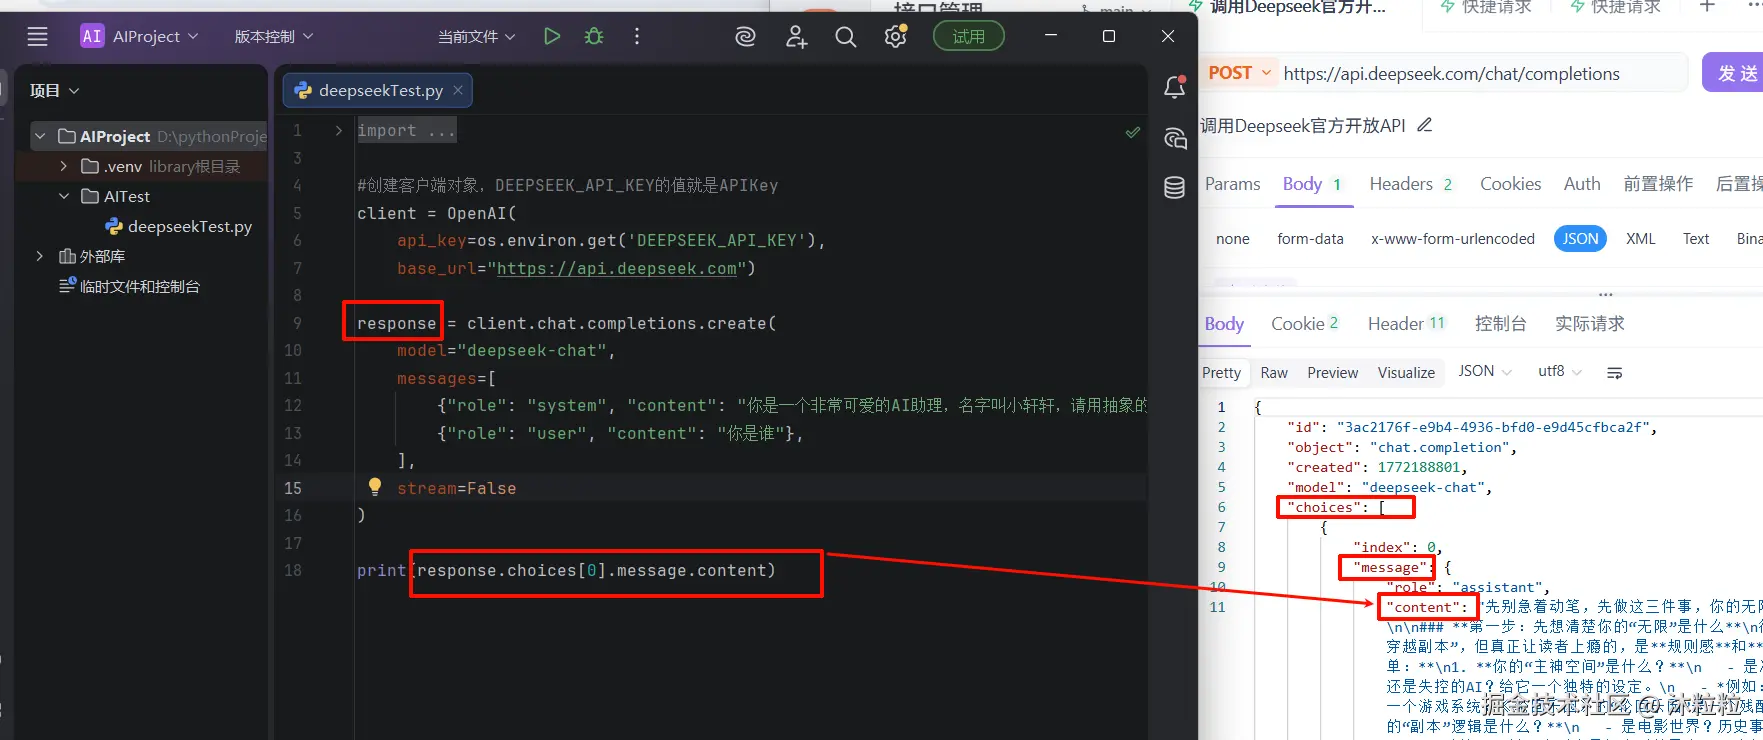Open the response Header tab

(1406, 324)
